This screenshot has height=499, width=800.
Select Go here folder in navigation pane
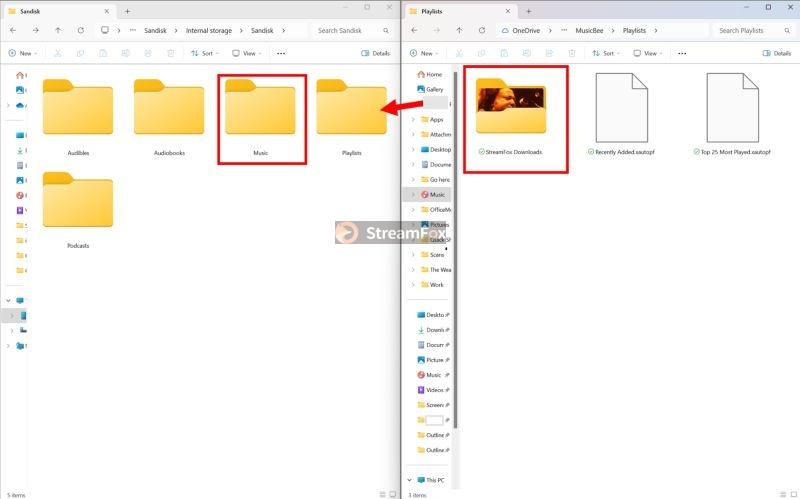point(435,180)
